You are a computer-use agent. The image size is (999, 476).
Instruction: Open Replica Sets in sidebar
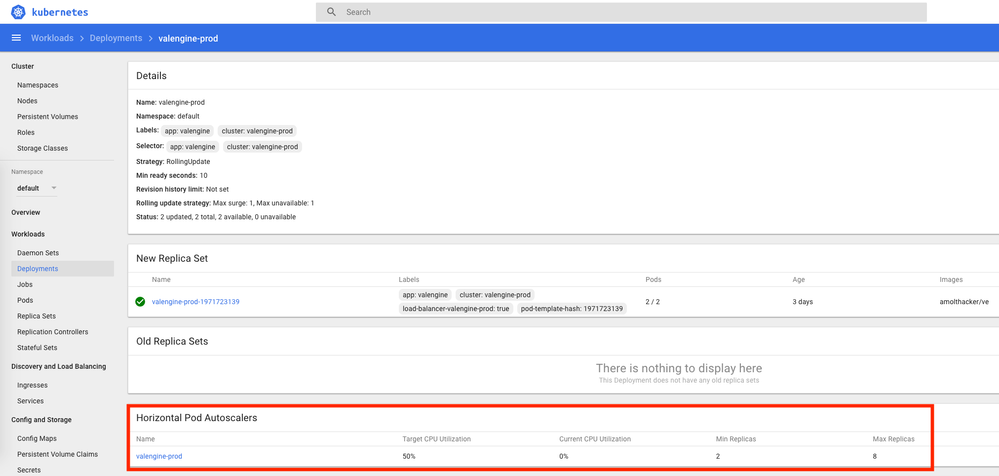pos(36,316)
